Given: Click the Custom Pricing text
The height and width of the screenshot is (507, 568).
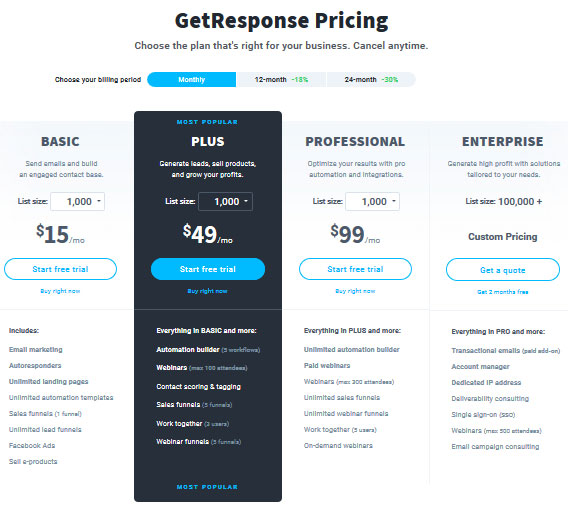Looking at the screenshot, I should [x=503, y=236].
